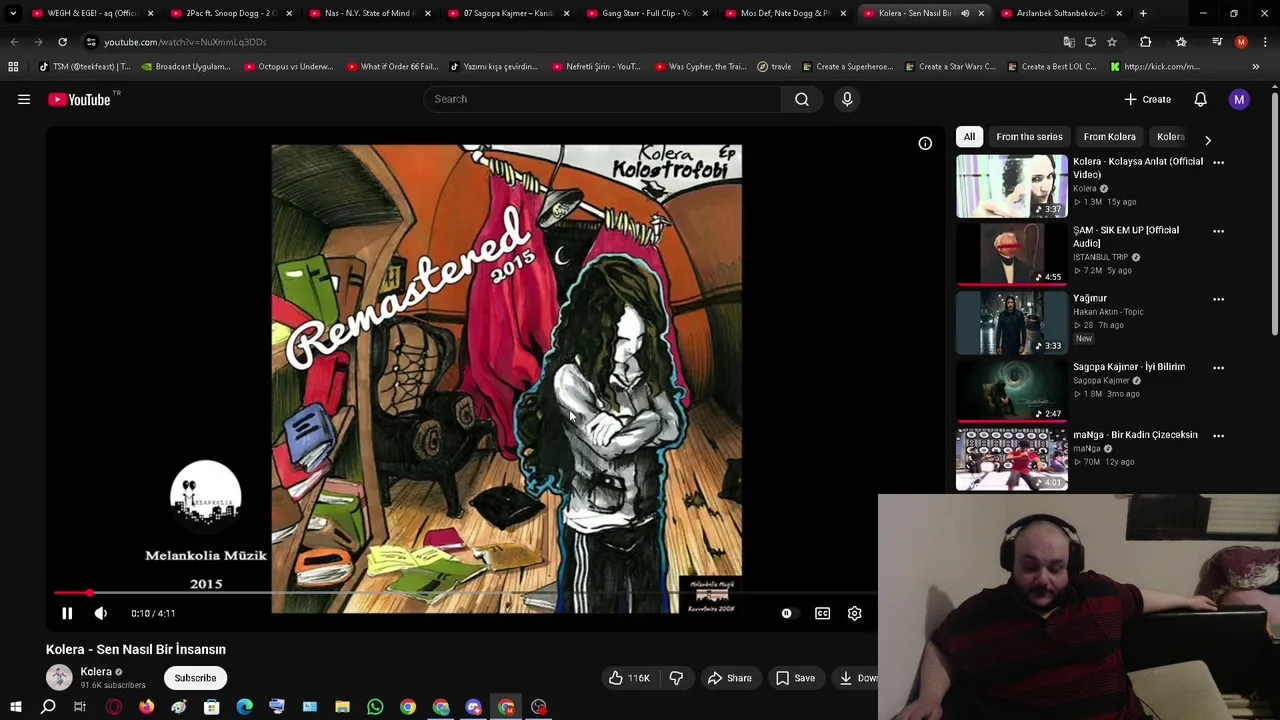Click the search magnifier button
Screen dimensions: 1280x720
pos(802,99)
